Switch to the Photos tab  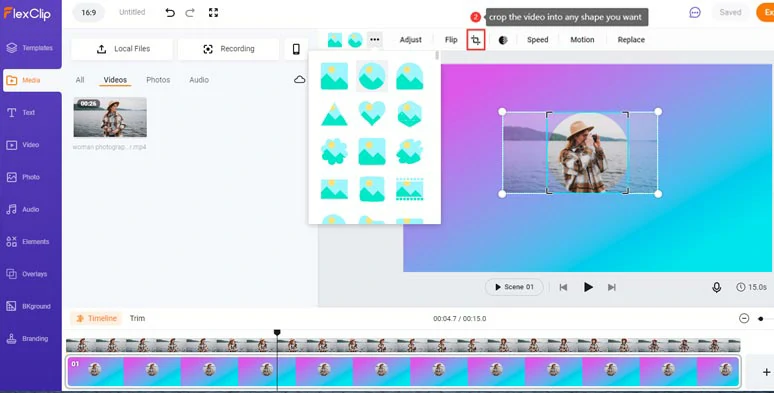158,79
